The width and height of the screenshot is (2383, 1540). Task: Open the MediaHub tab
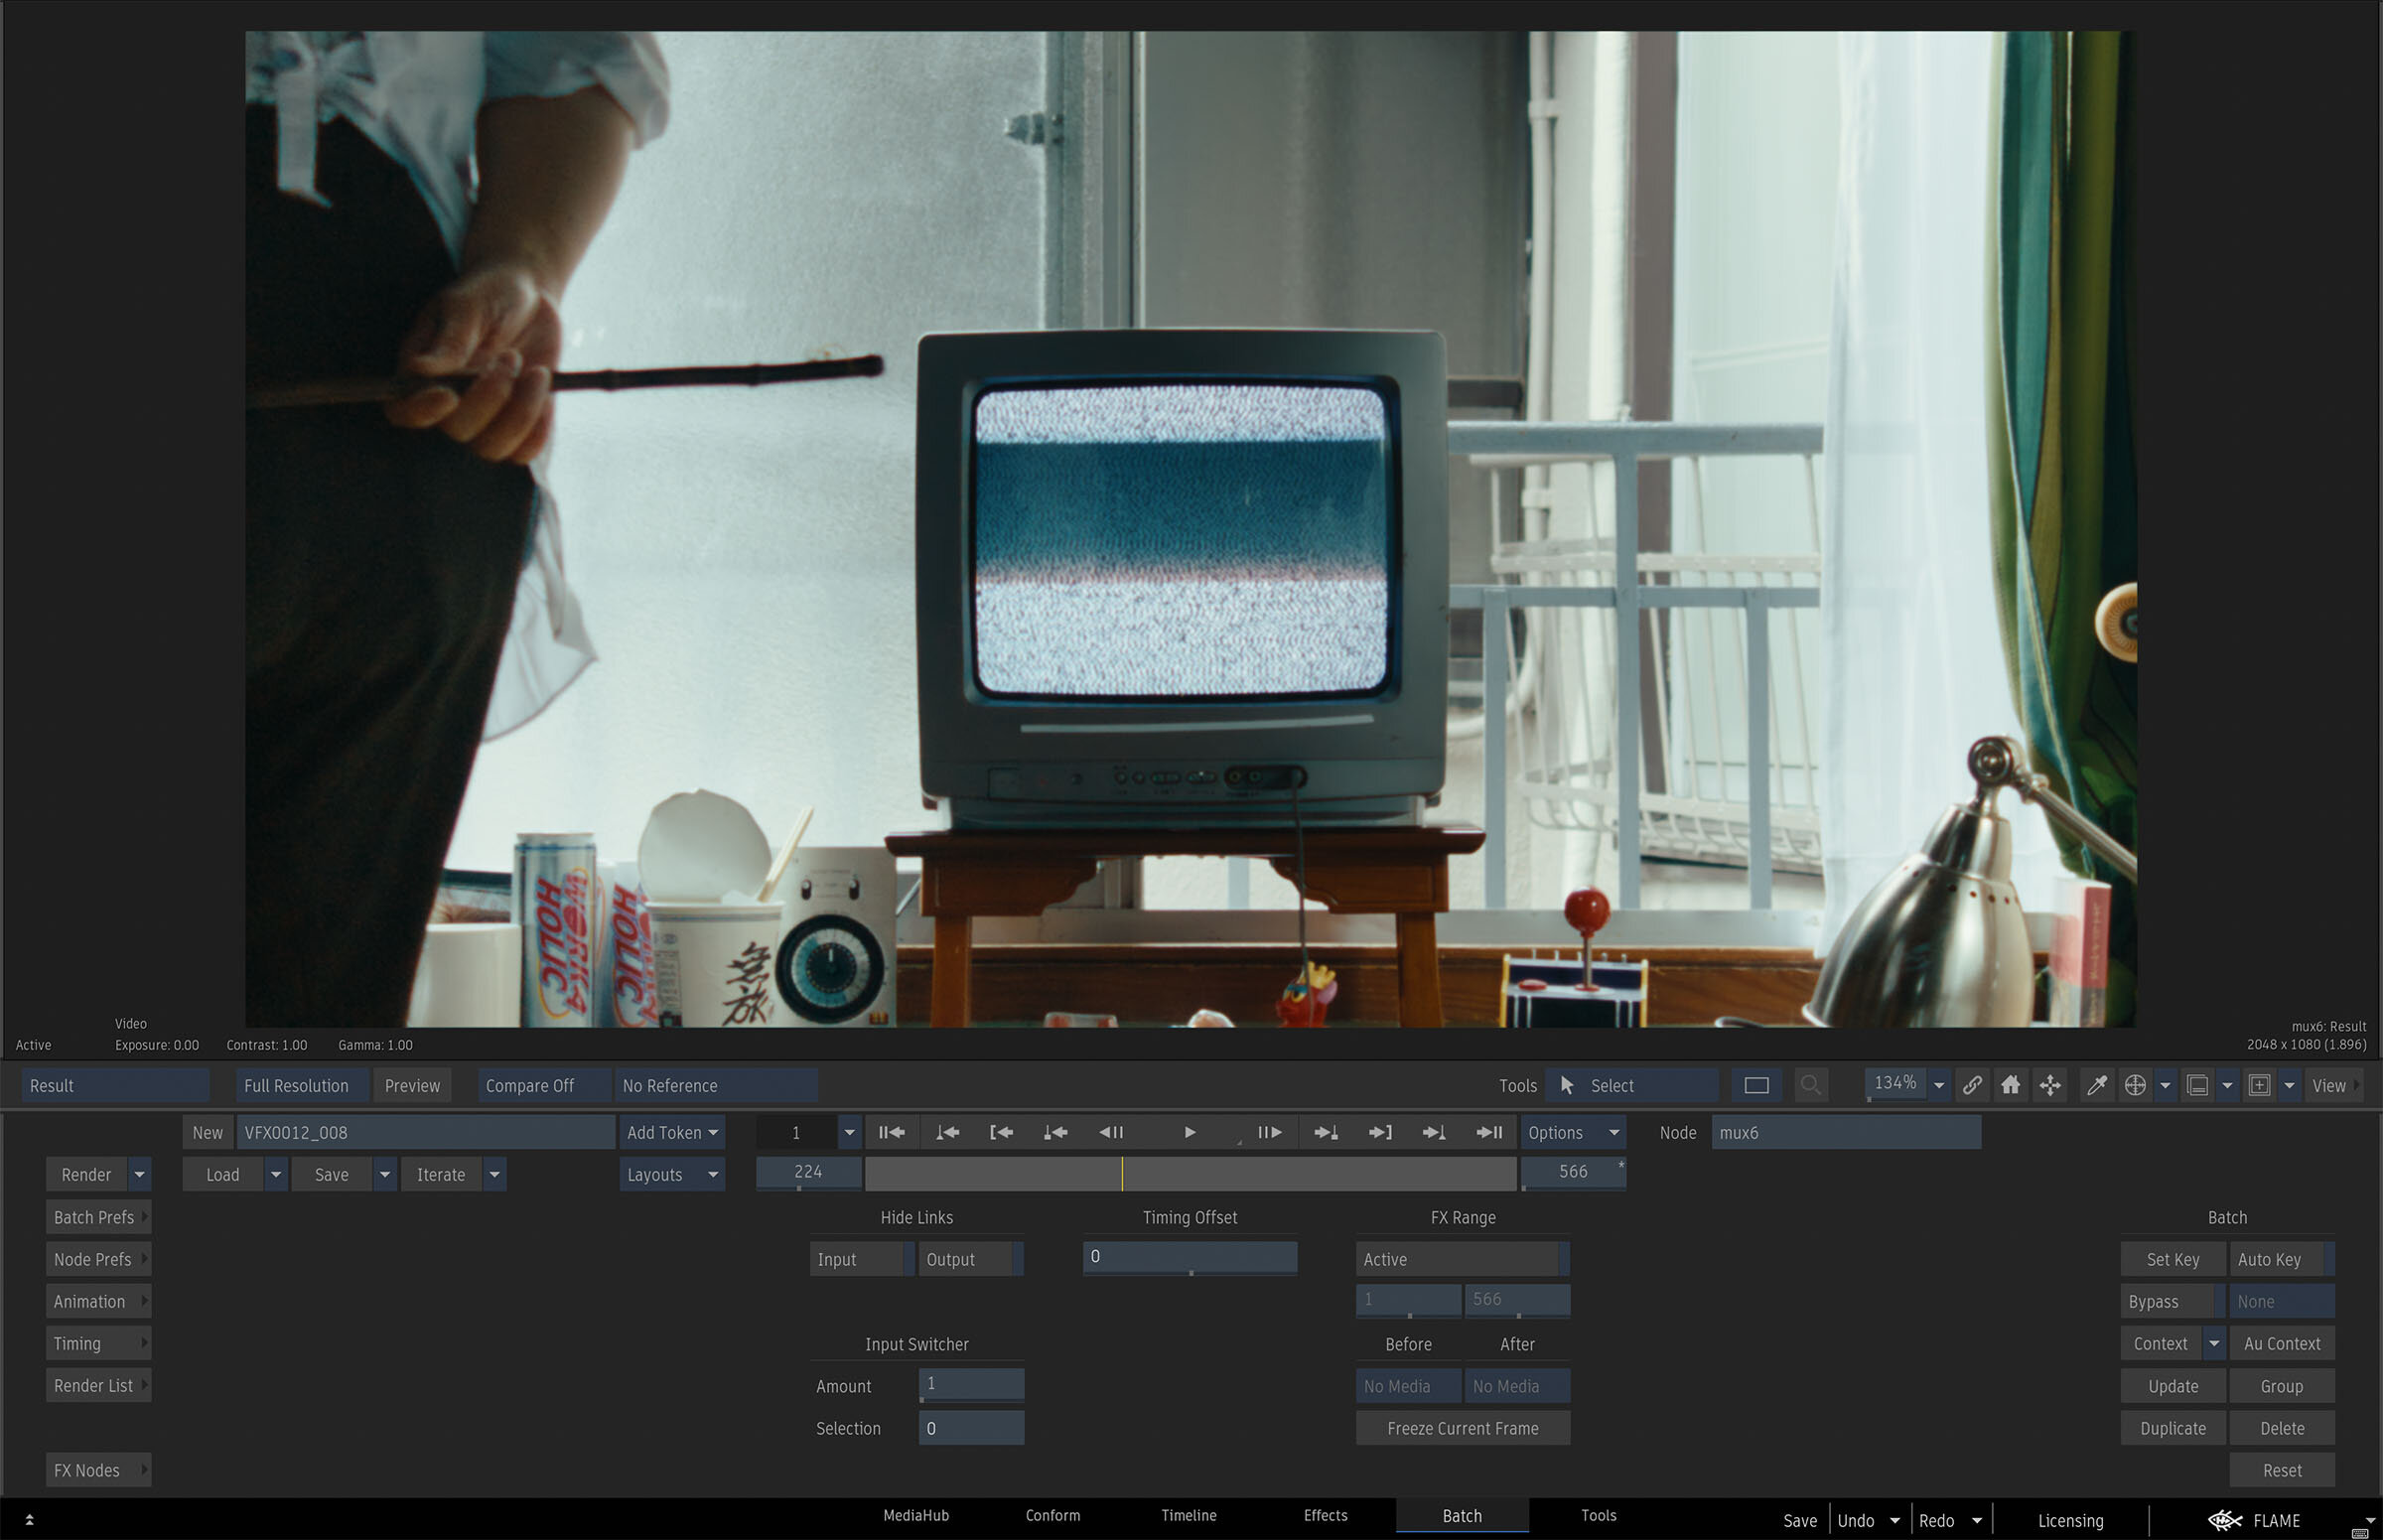[915, 1515]
